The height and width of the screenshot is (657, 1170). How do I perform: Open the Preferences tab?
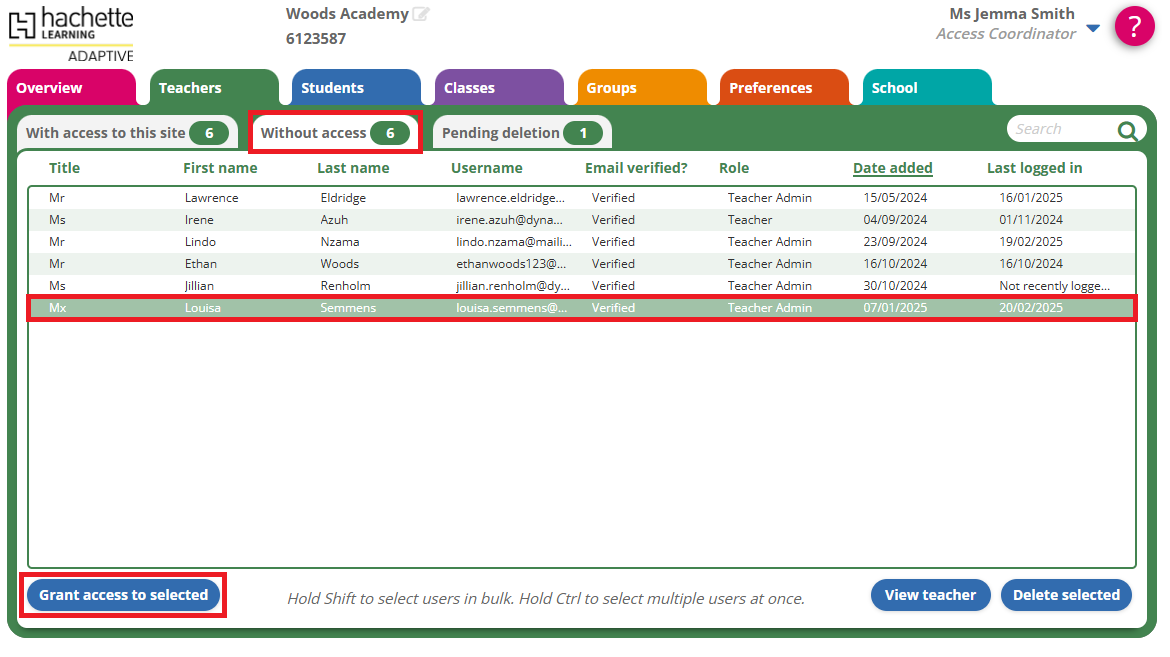tap(770, 88)
